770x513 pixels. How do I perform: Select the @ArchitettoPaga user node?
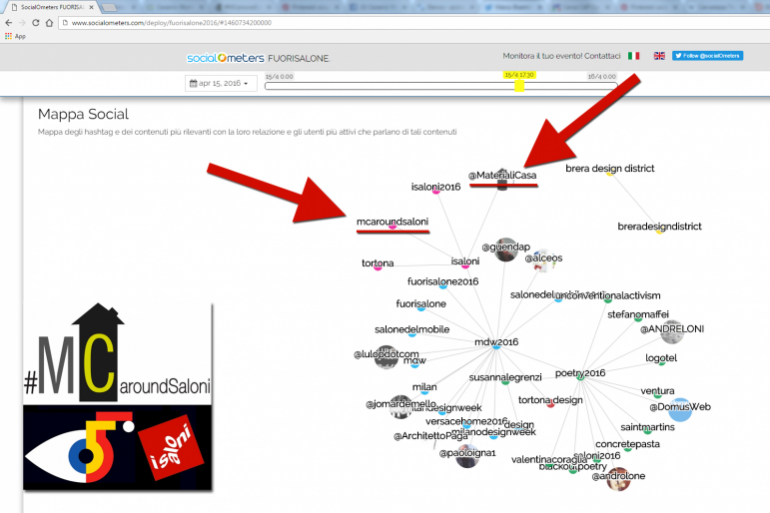(x=430, y=436)
